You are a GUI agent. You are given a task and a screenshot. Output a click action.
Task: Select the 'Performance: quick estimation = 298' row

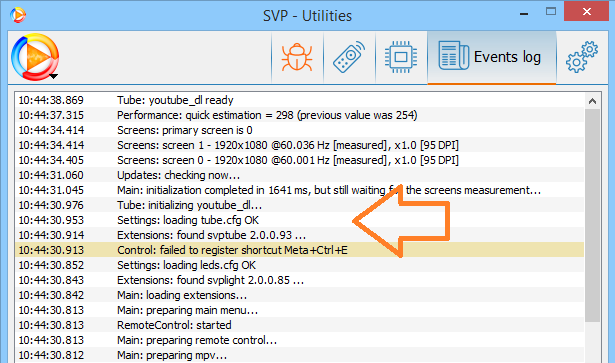pyautogui.click(x=300, y=115)
